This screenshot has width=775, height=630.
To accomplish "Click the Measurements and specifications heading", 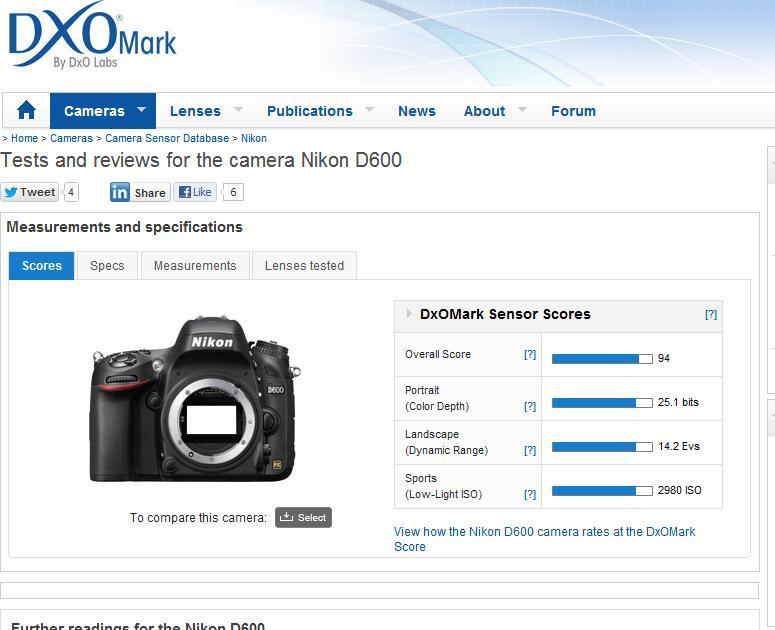I will tap(125, 227).
